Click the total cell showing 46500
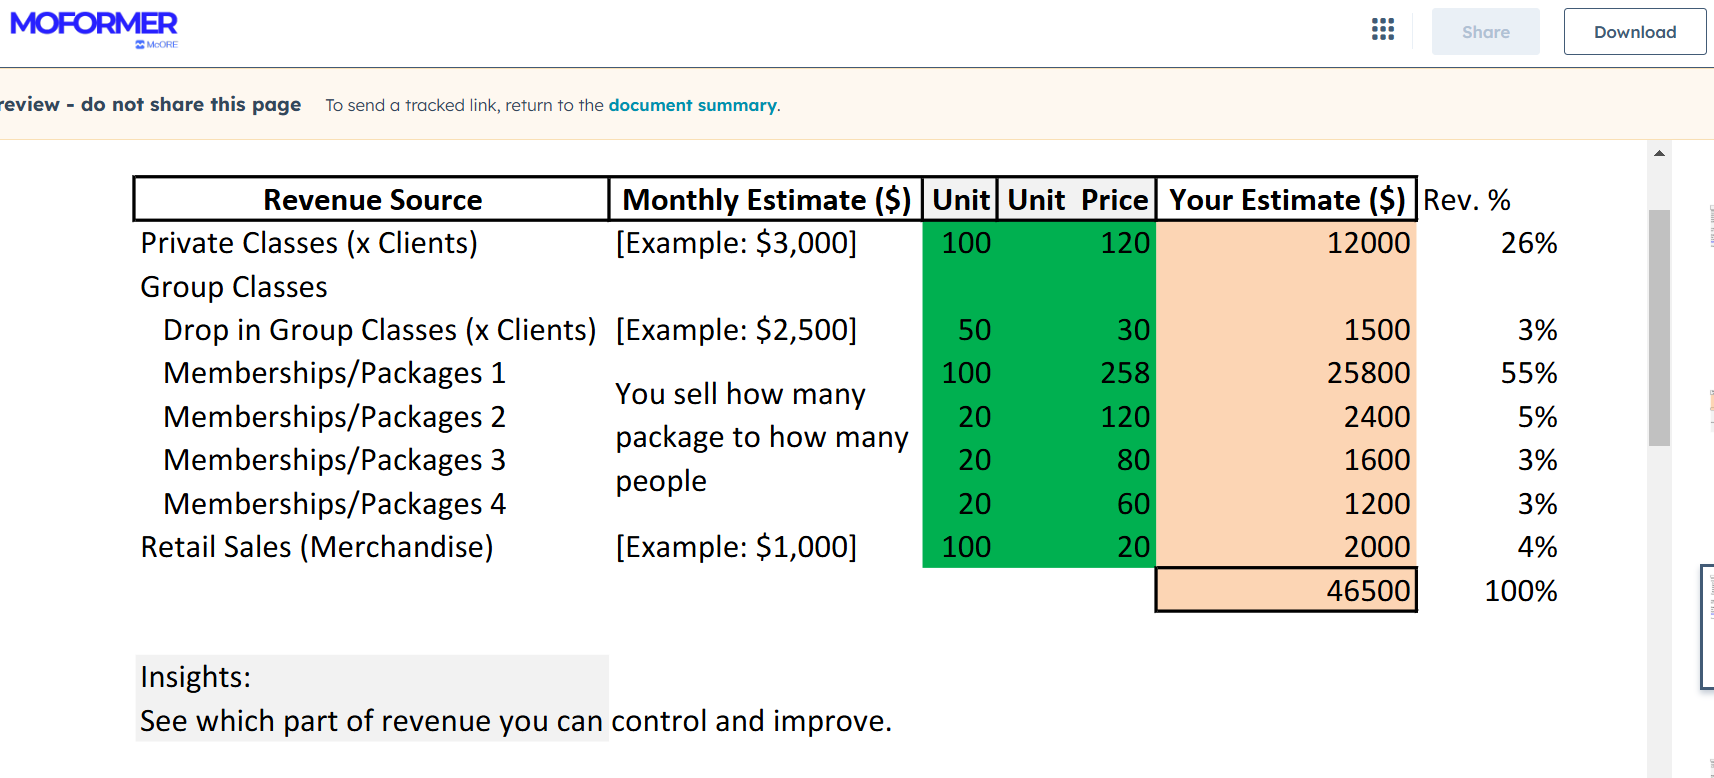This screenshot has width=1714, height=778. (1286, 591)
